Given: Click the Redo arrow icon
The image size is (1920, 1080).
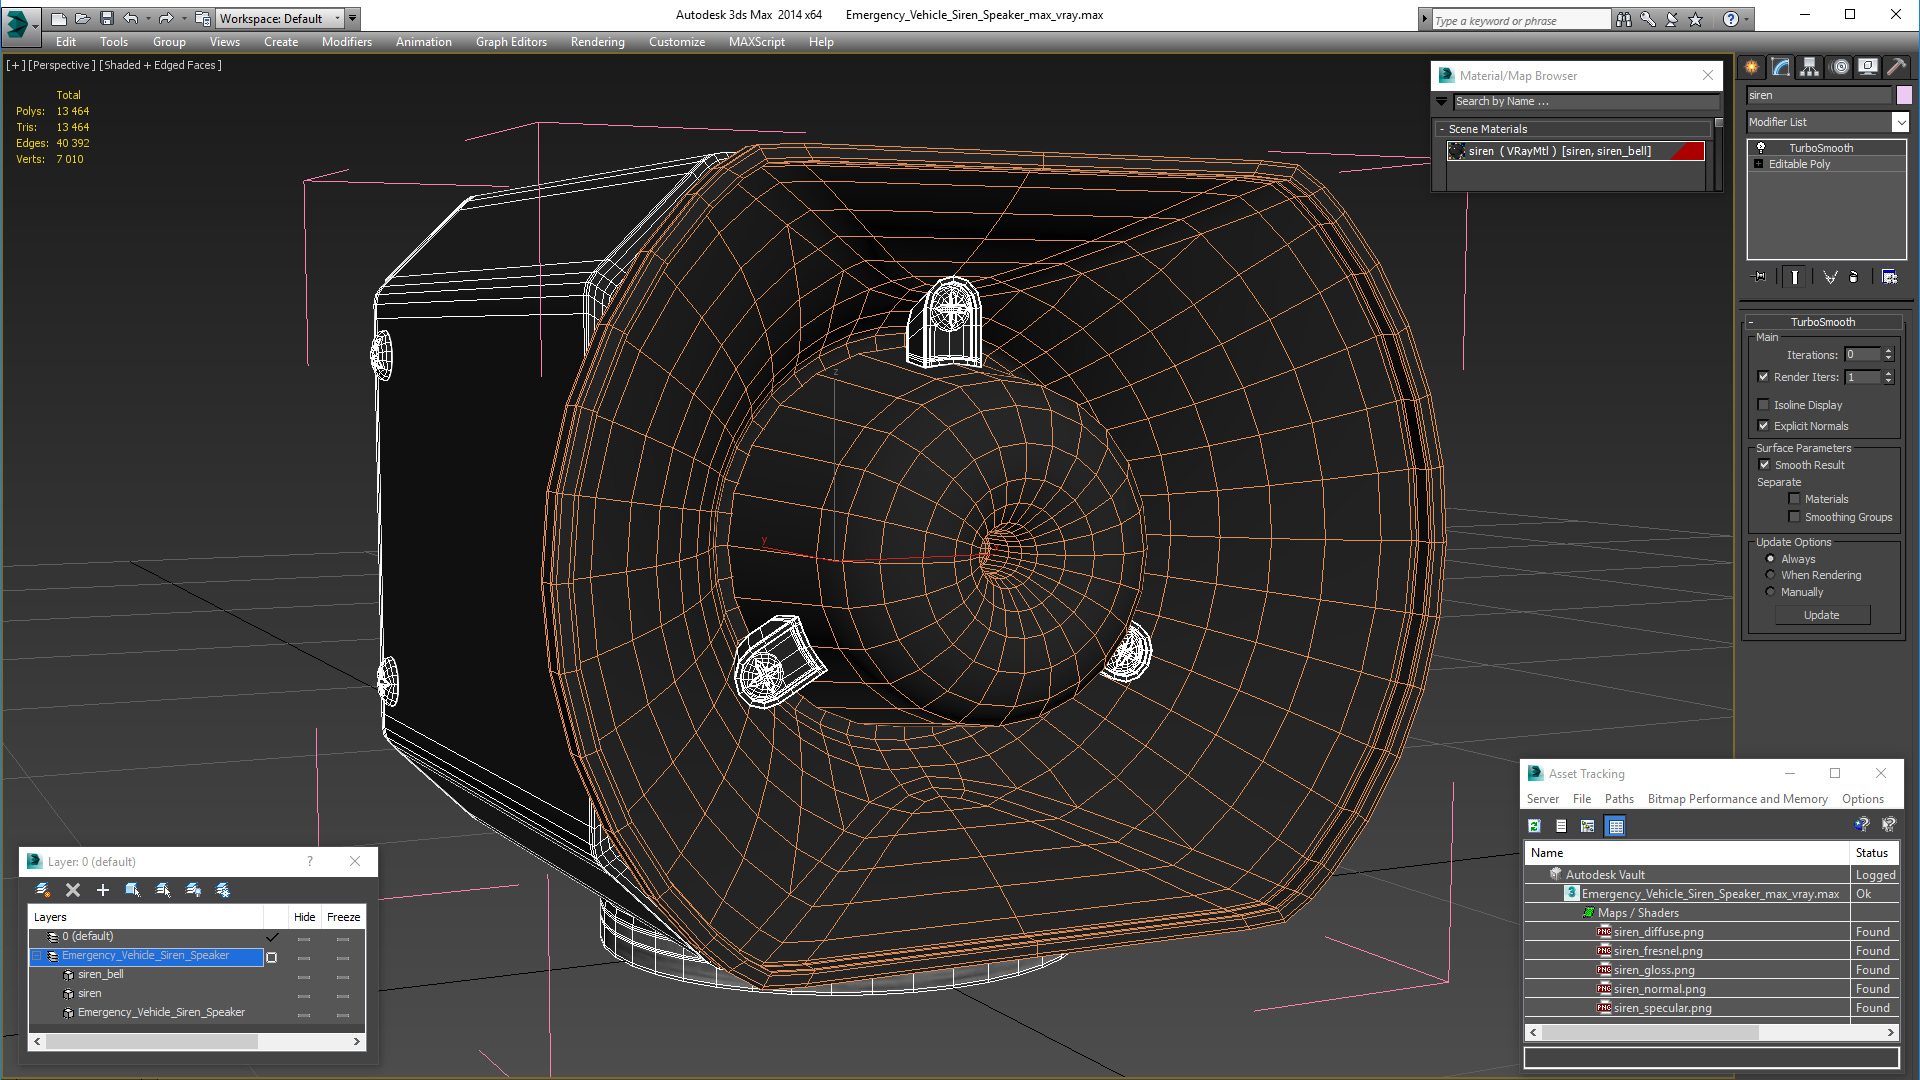Looking at the screenshot, I should (x=166, y=18).
